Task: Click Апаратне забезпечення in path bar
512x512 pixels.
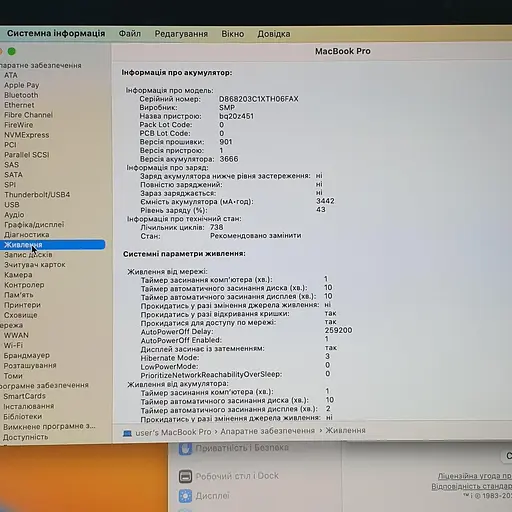Action: click(267, 431)
